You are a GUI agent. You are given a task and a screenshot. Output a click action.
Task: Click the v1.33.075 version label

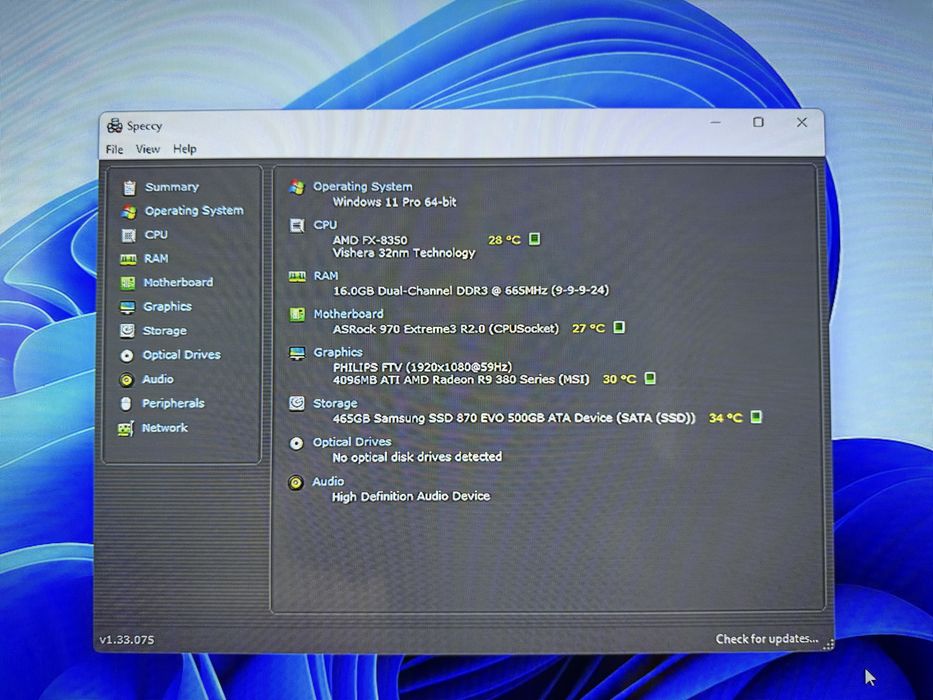[x=127, y=640]
